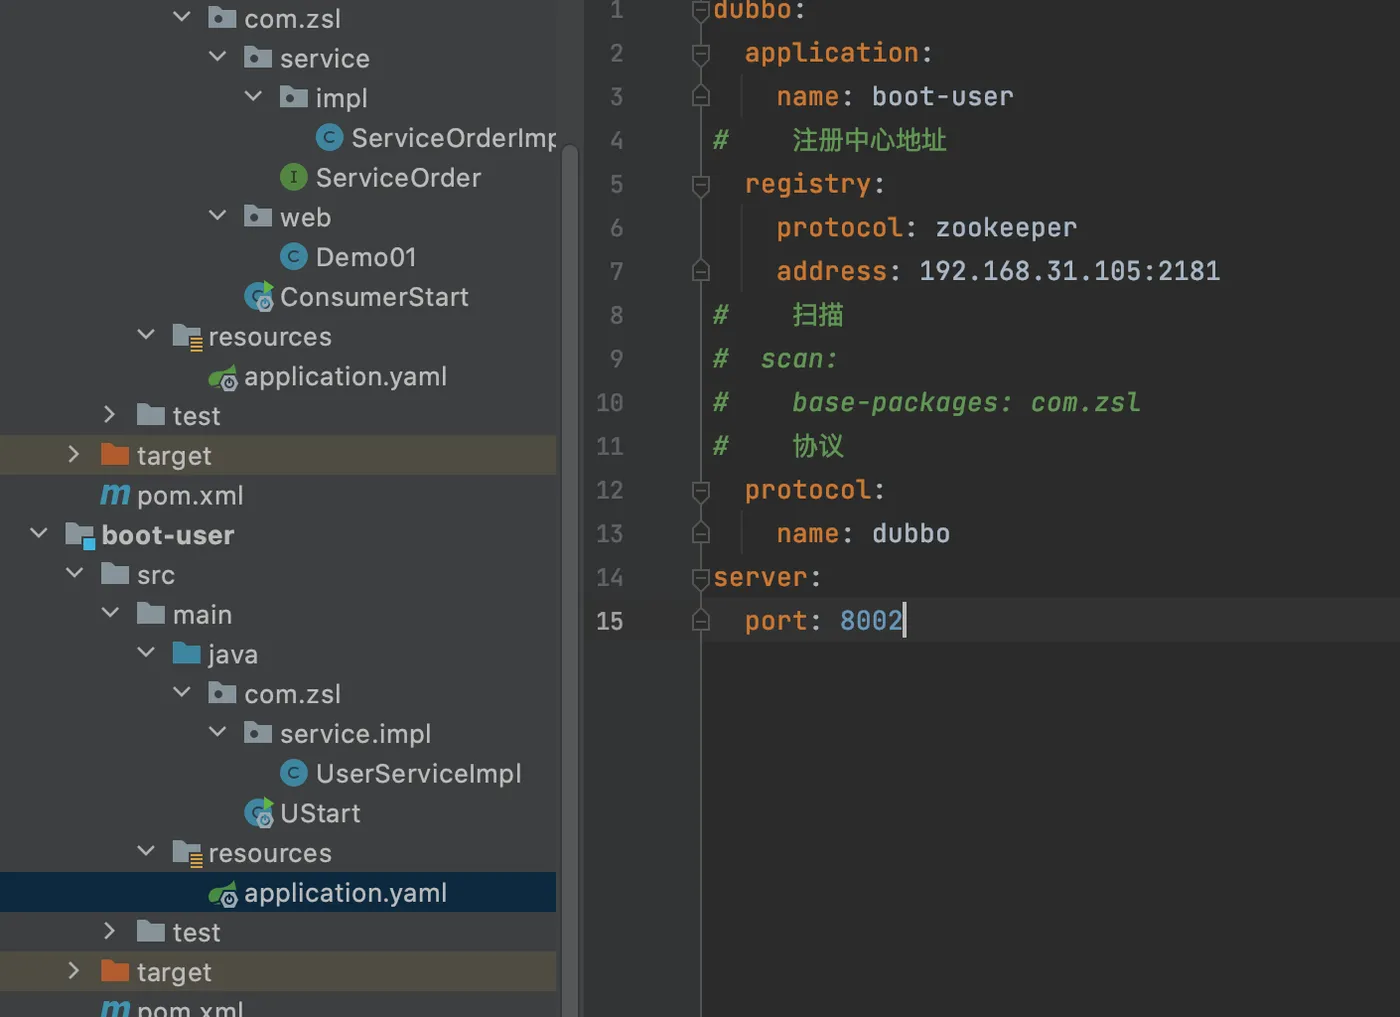
Task: Fold the registry block at line 5
Action: click(701, 185)
